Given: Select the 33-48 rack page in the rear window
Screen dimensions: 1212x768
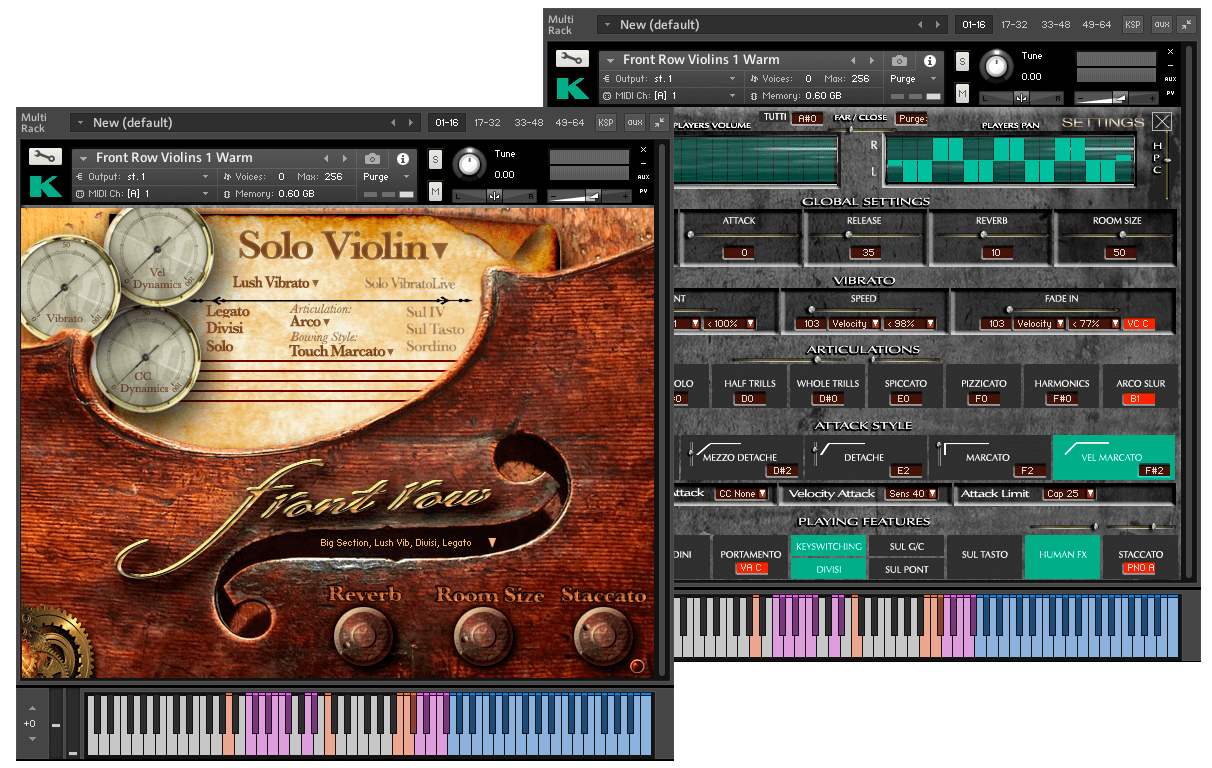Looking at the screenshot, I should coord(1055,25).
